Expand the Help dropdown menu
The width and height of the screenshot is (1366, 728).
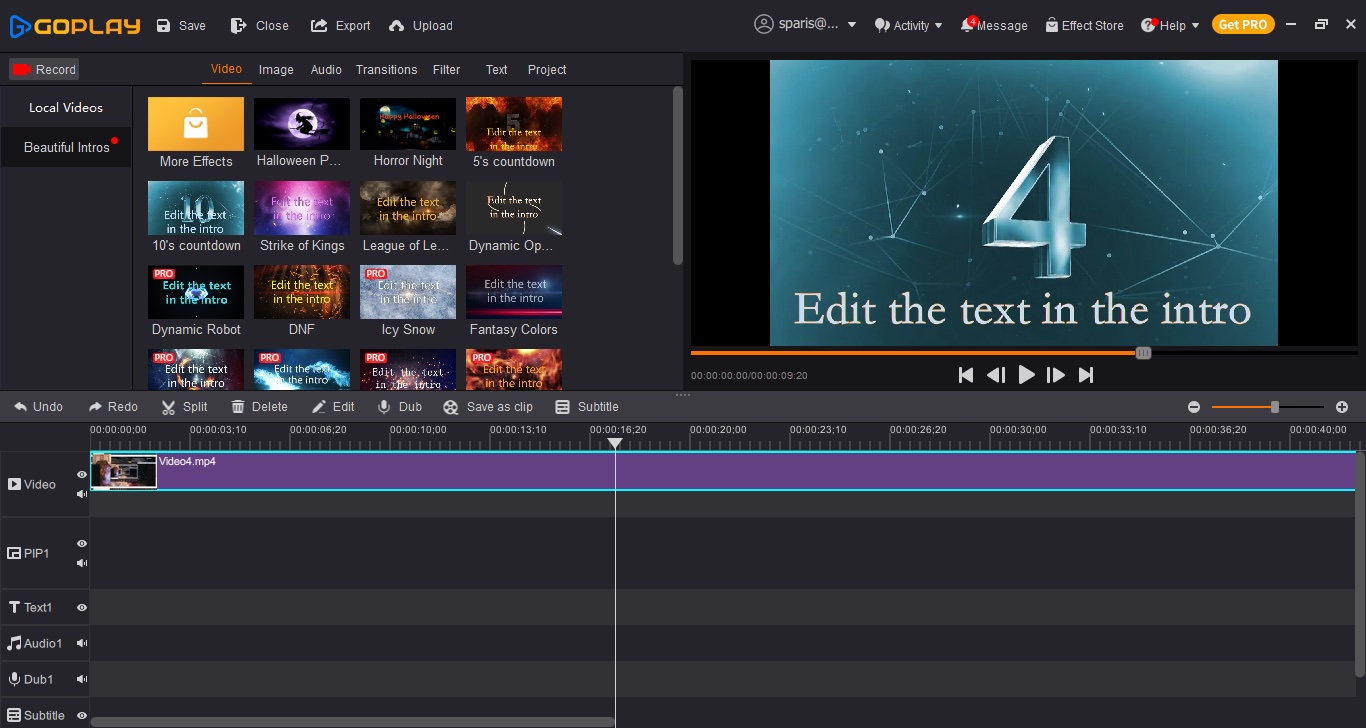(1170, 25)
